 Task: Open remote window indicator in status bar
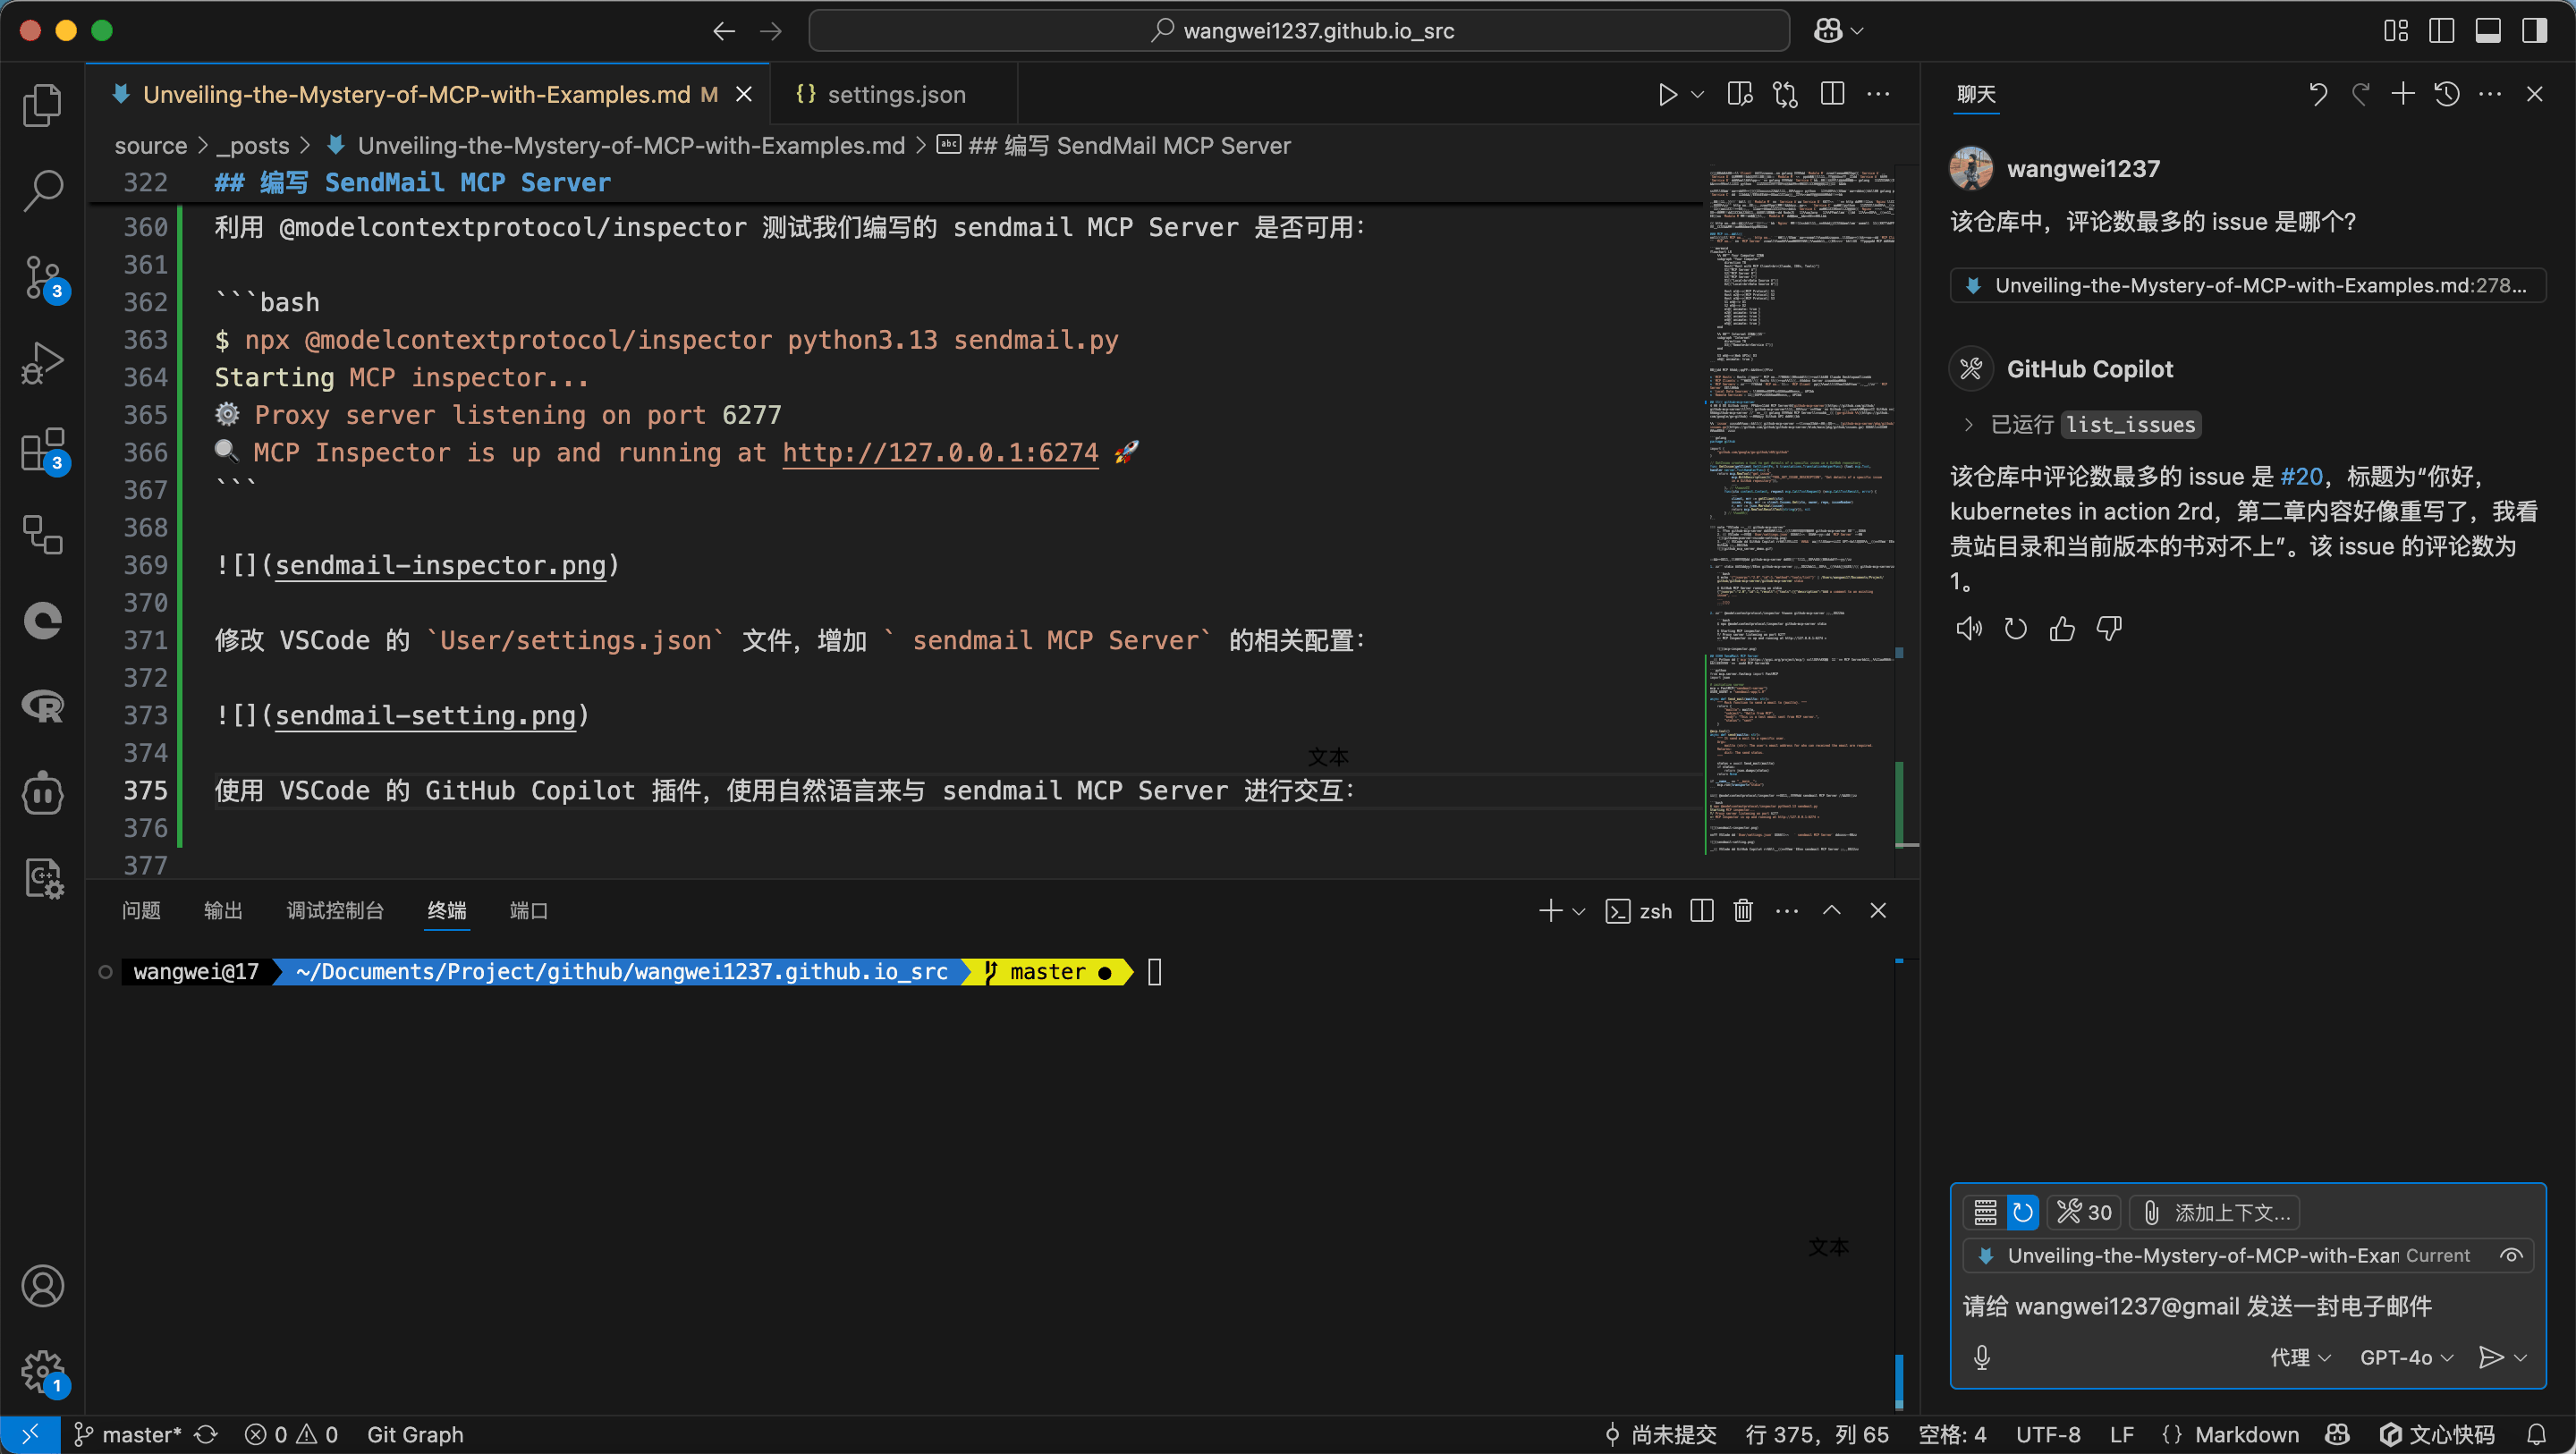(x=30, y=1435)
